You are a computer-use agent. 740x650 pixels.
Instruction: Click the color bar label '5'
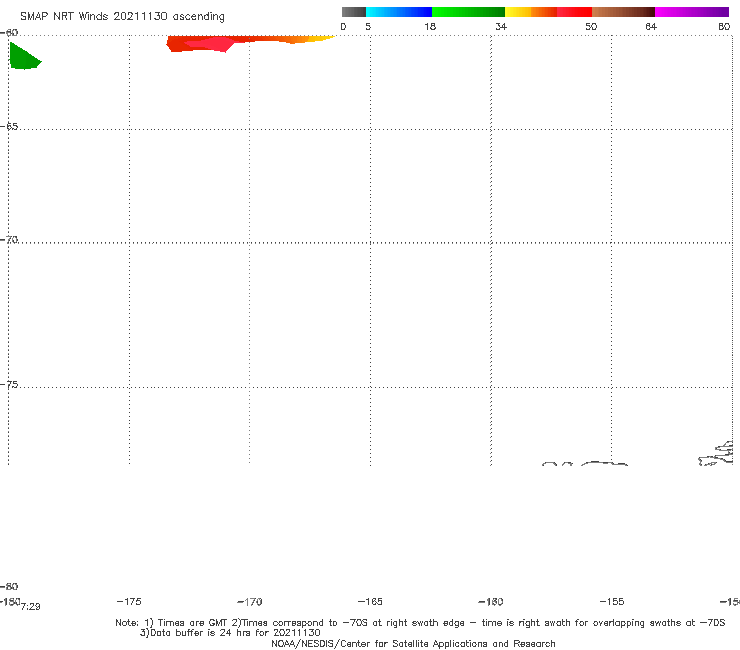click(x=368, y=26)
